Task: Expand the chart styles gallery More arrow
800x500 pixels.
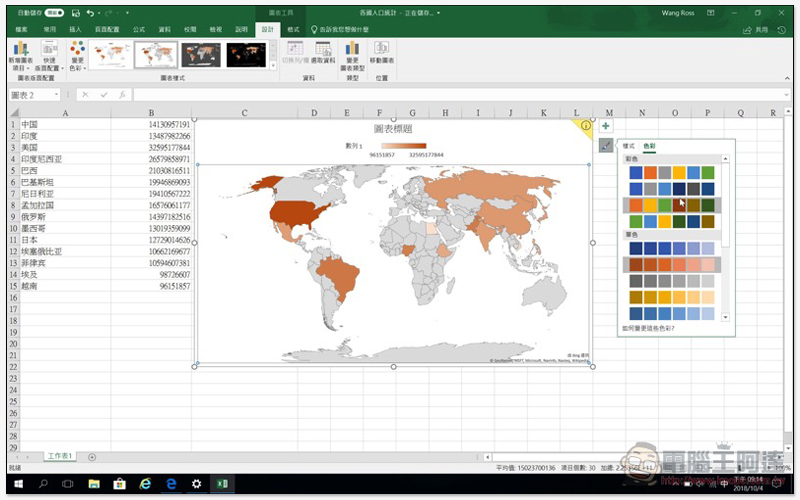Action: [x=273, y=66]
